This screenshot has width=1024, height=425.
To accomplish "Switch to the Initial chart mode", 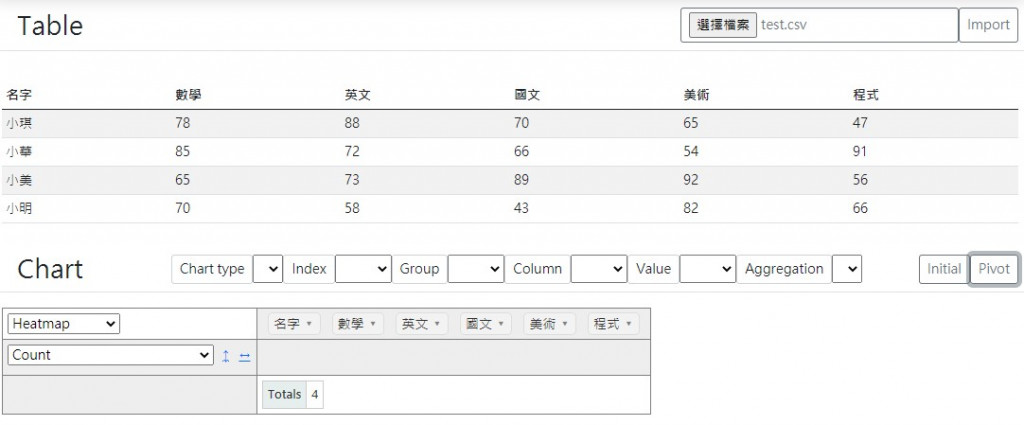I will point(944,269).
